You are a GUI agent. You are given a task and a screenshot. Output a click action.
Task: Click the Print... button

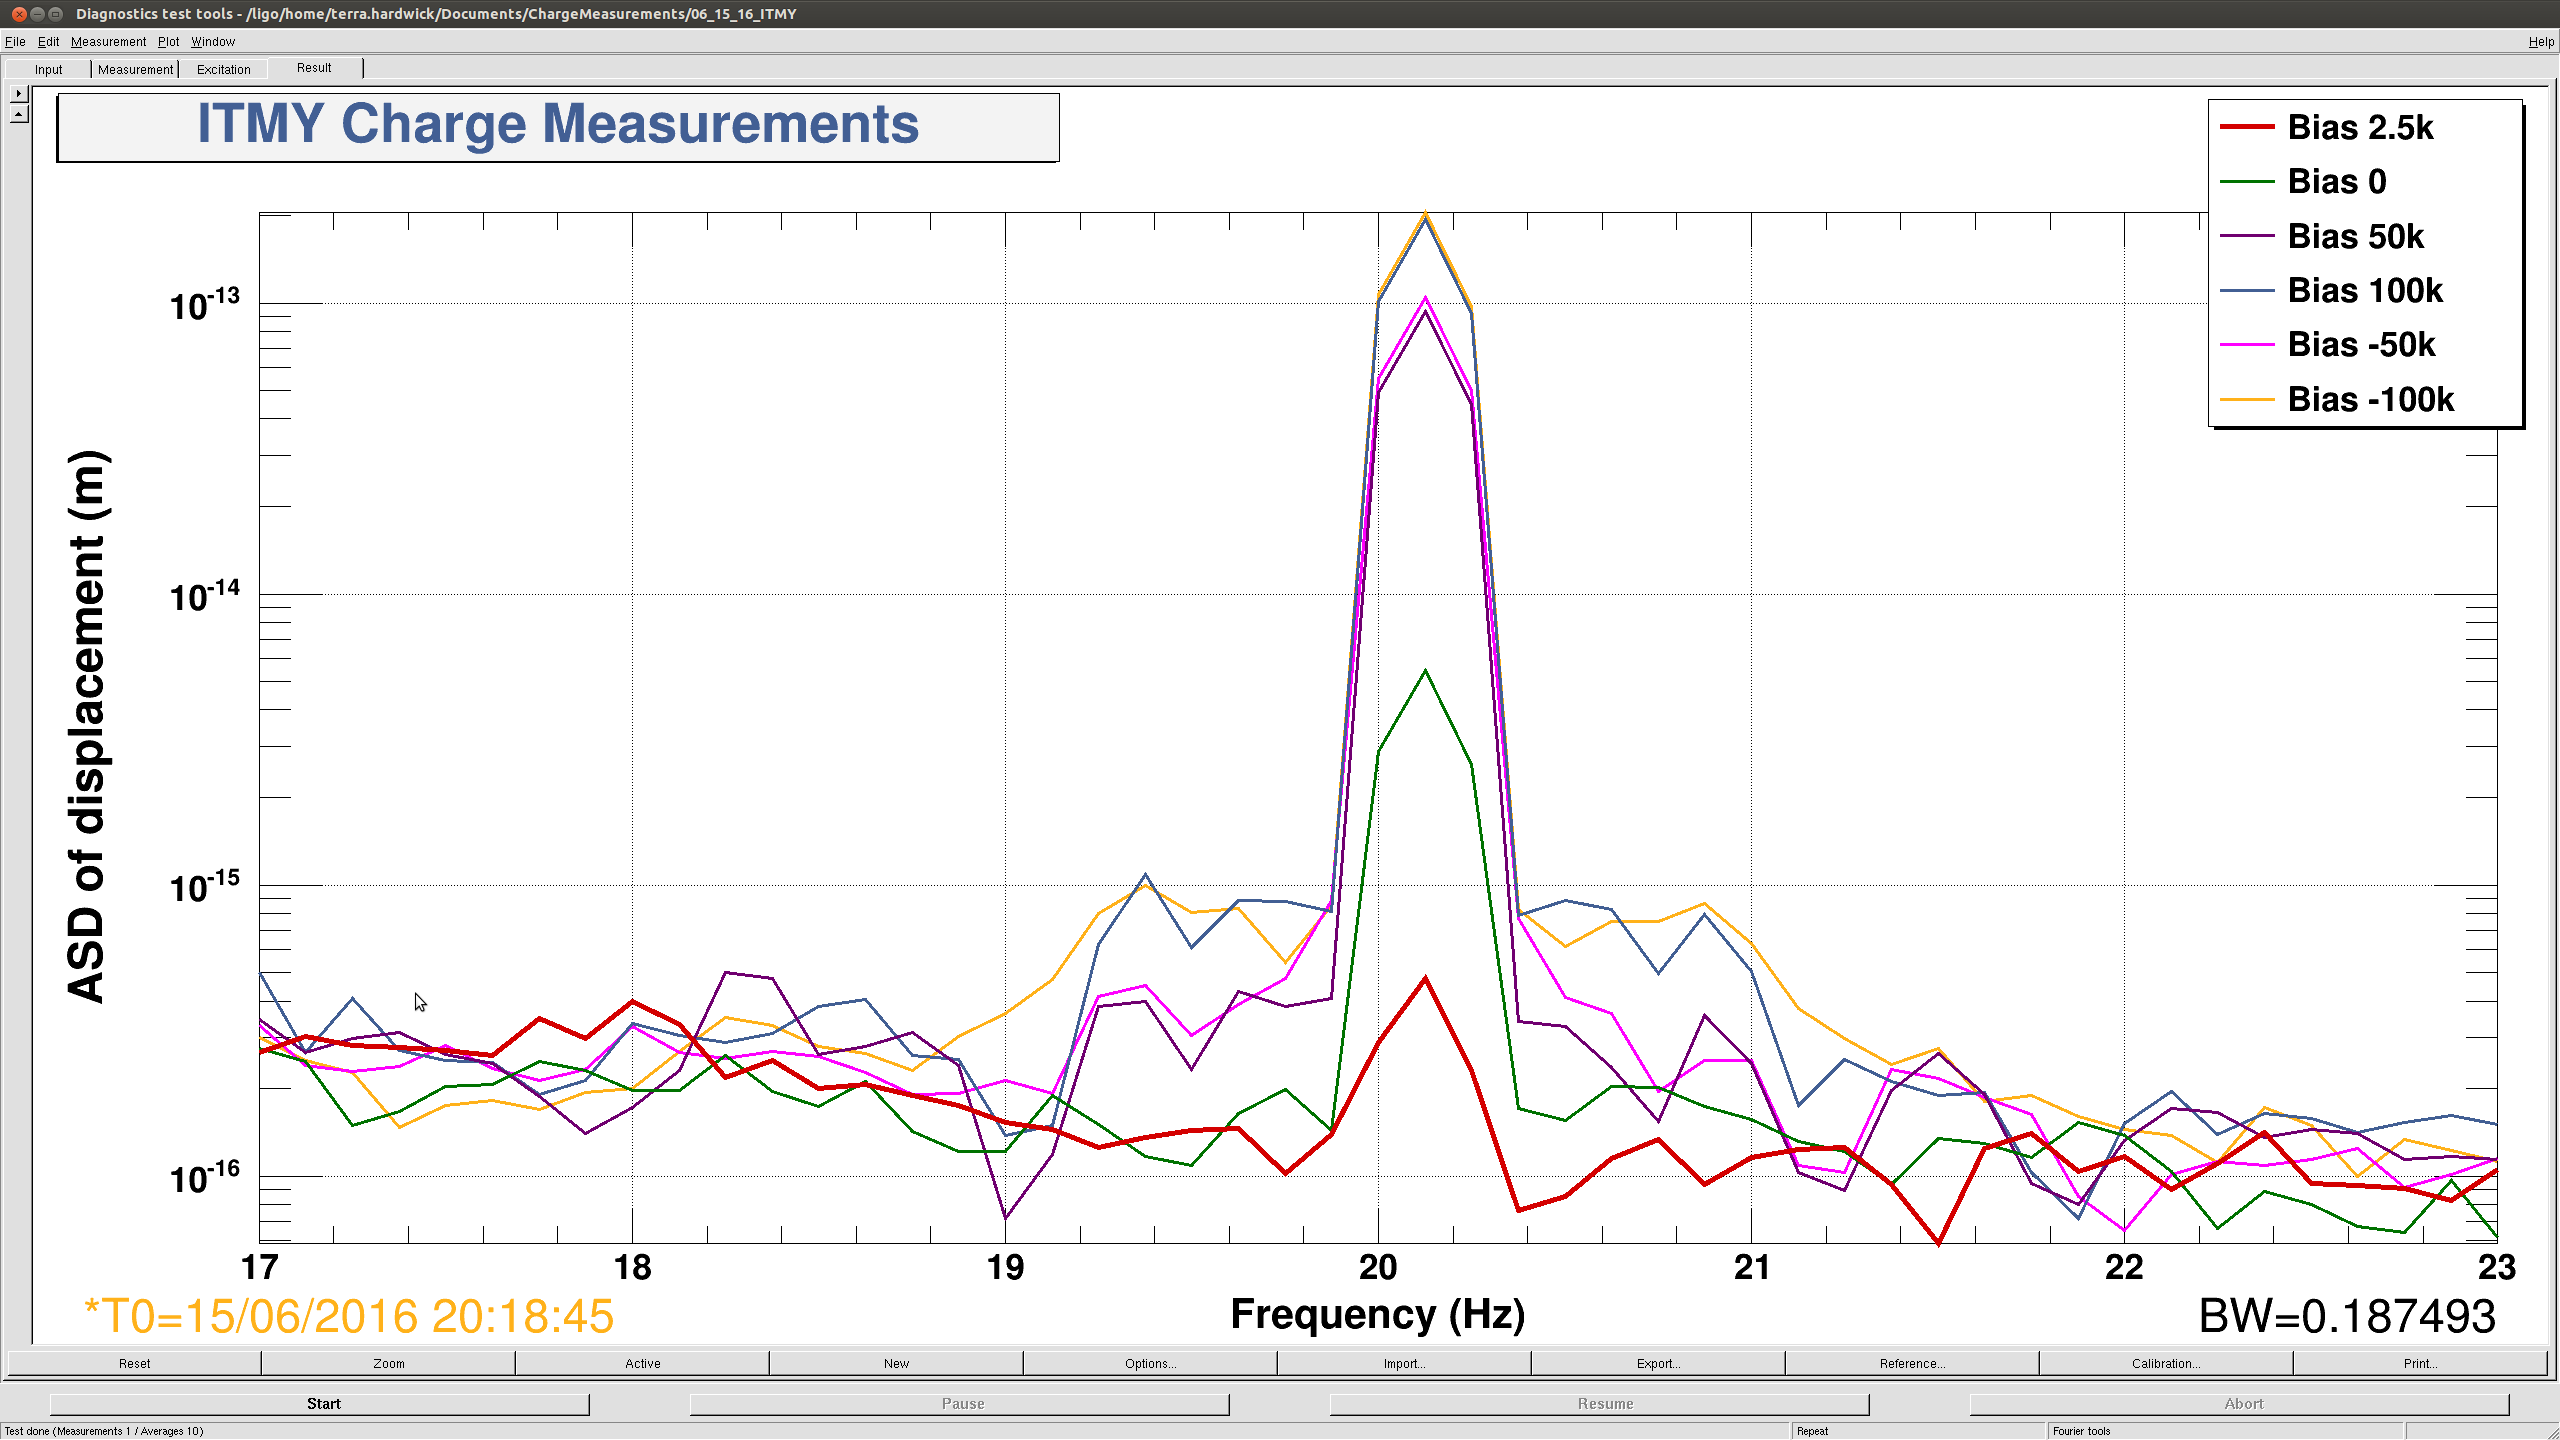pyautogui.click(x=2420, y=1363)
